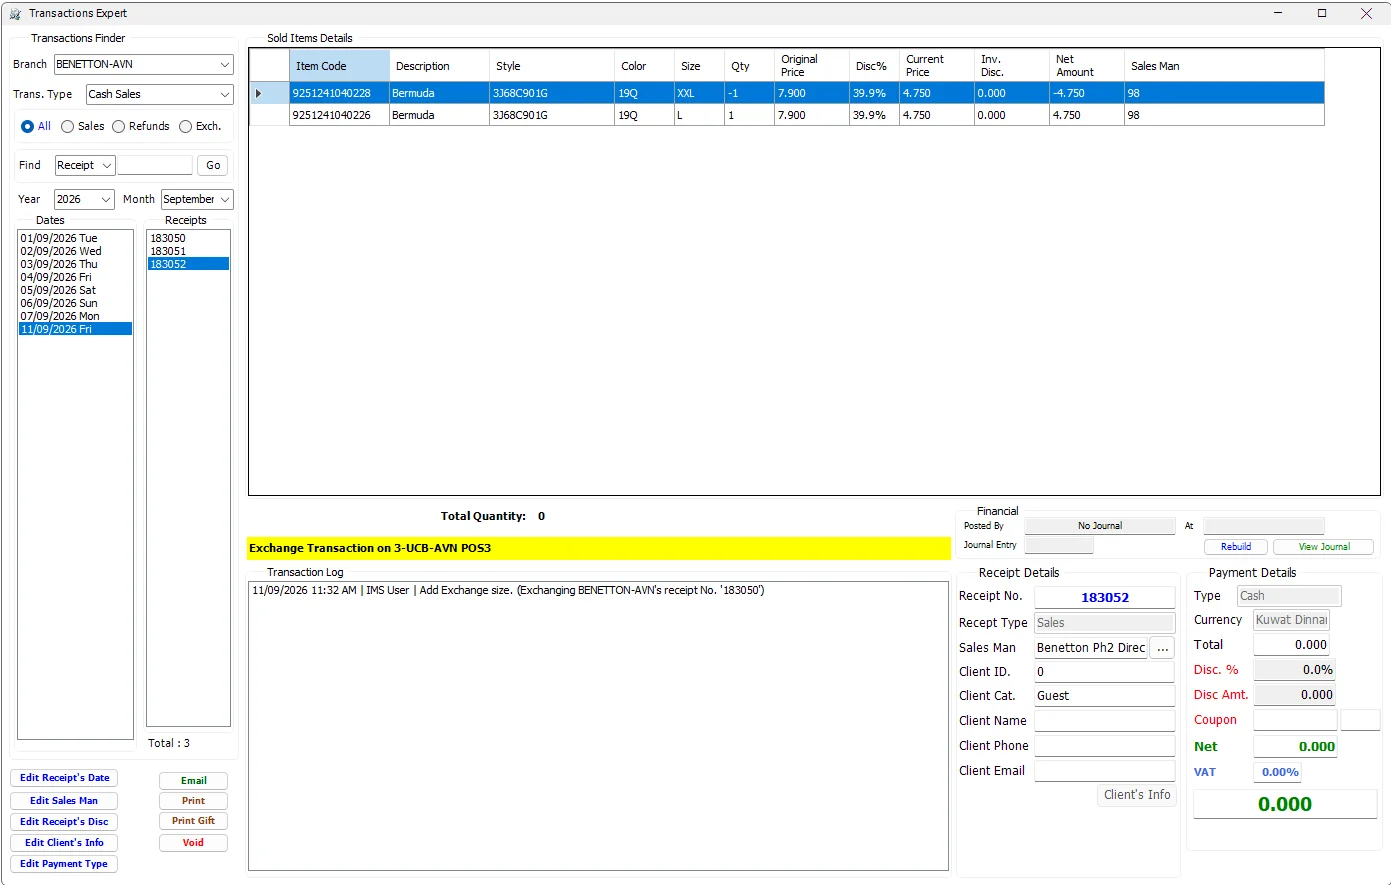Click the Item Code column header
The width and height of the screenshot is (1391, 885).
(339, 66)
